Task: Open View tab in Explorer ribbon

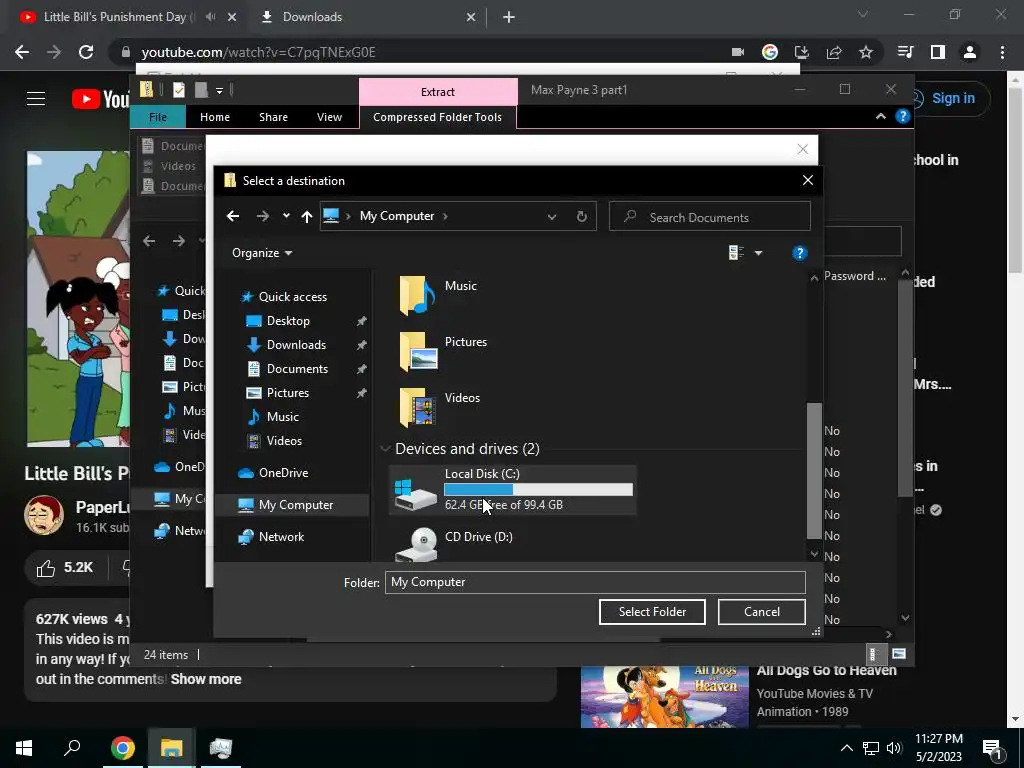Action: [329, 117]
